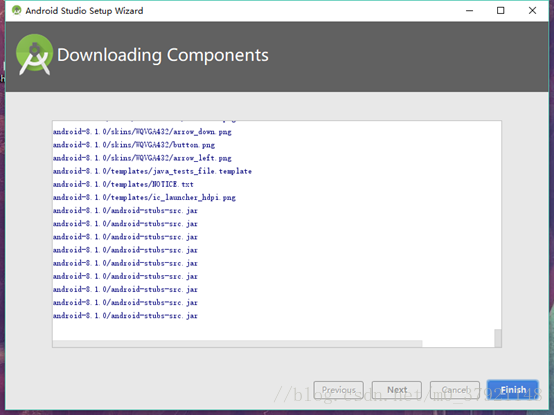
Task: Minimize the Setup Wizard window
Action: click(469, 11)
